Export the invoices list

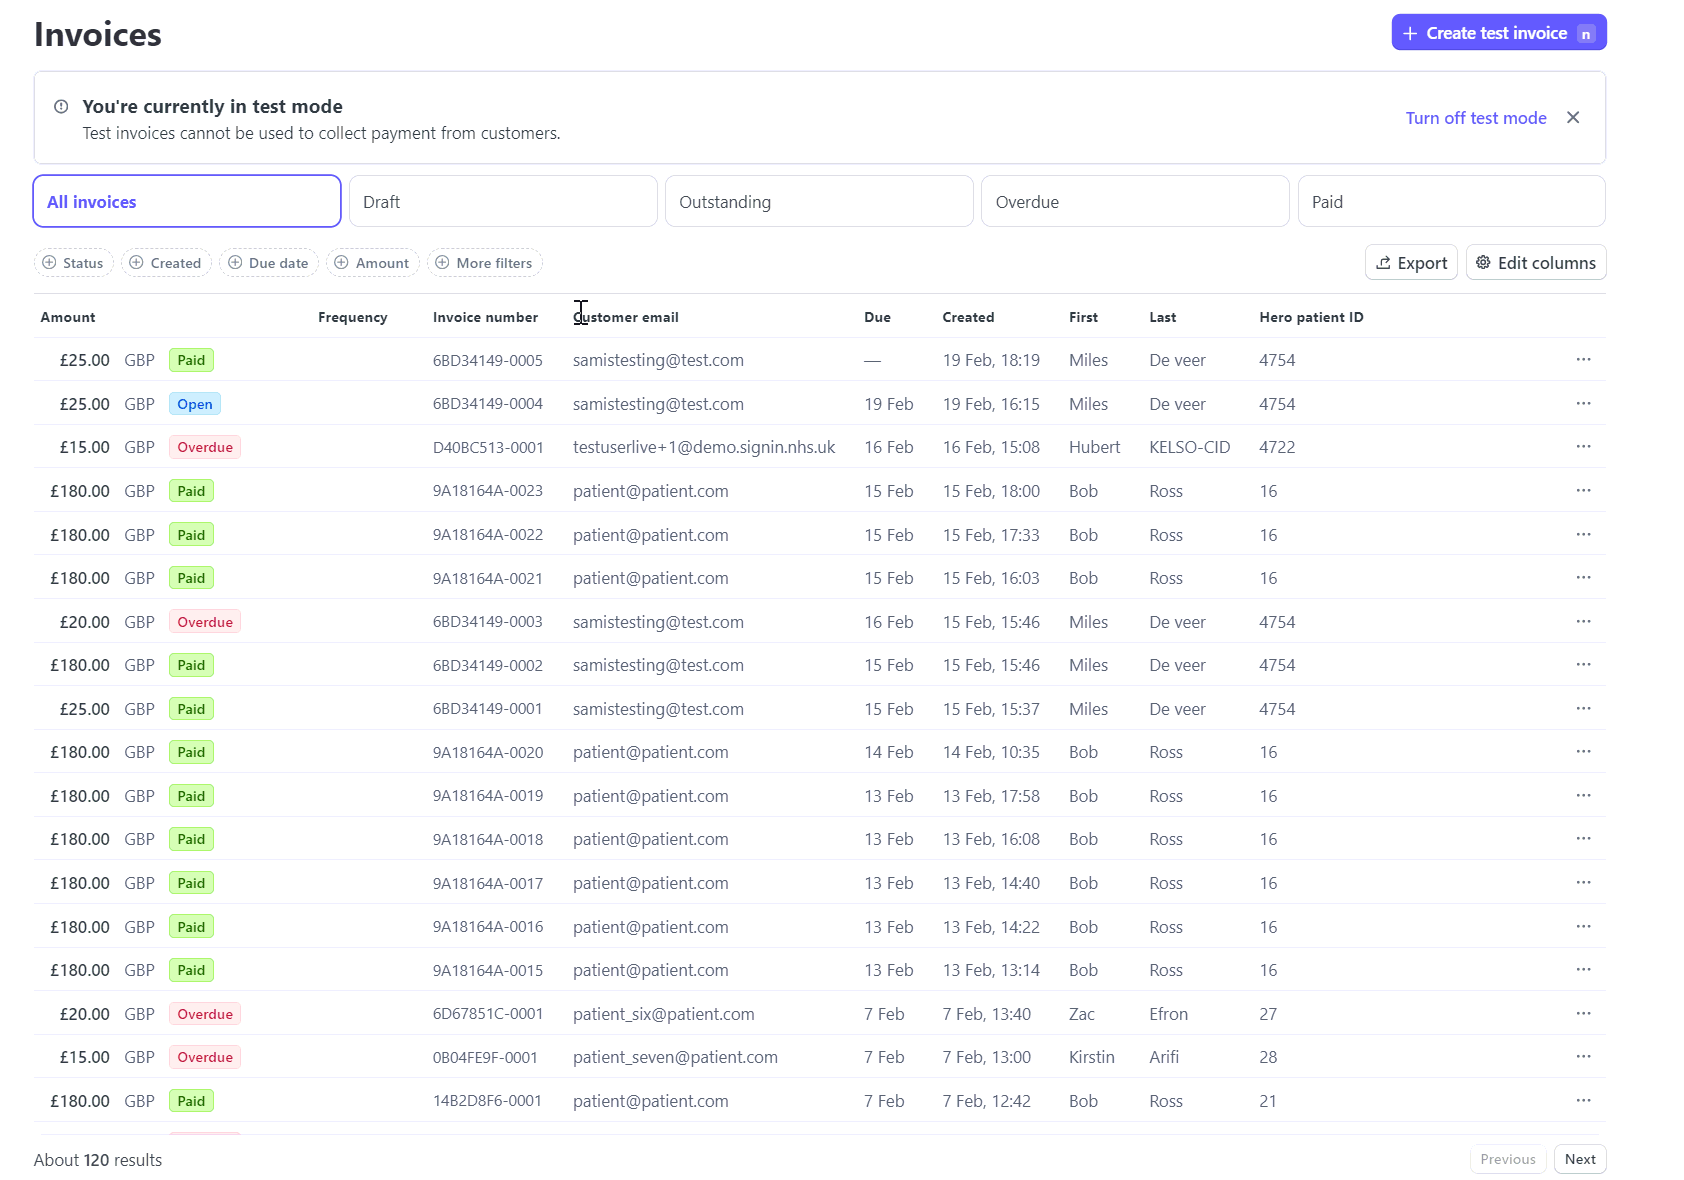point(1411,263)
